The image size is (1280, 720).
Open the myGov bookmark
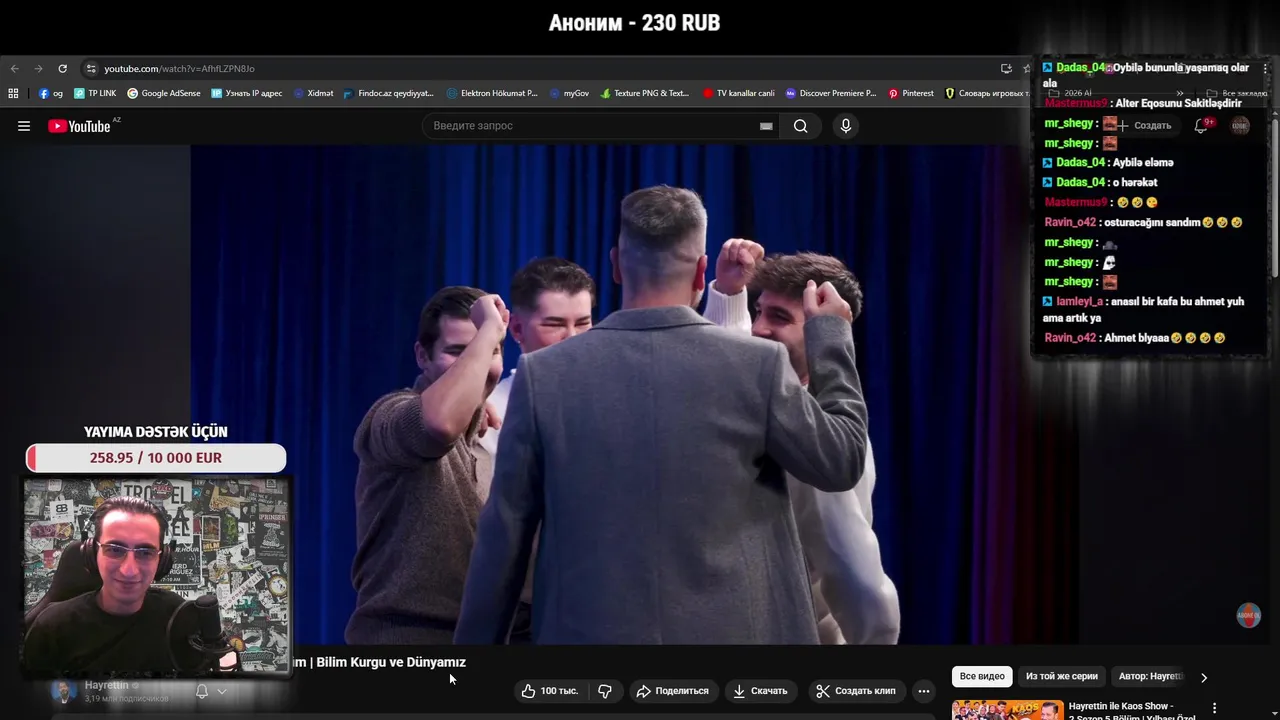coord(570,93)
